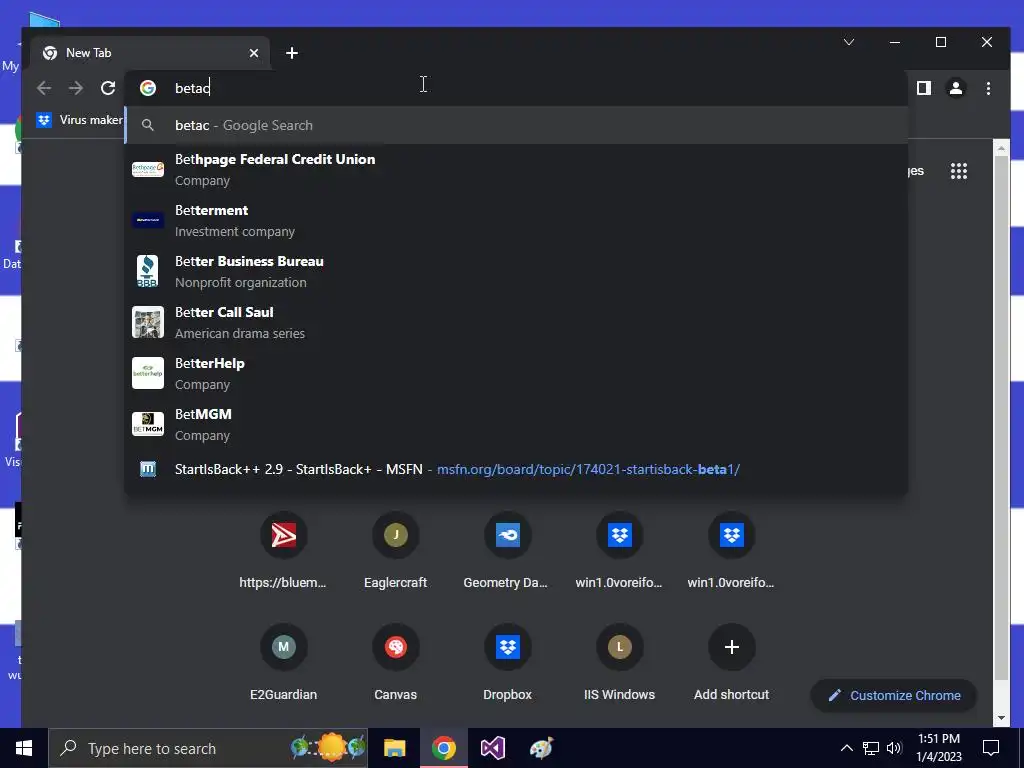Open the Google apps grid icon
Screen dimensions: 1024x768
click(959, 171)
